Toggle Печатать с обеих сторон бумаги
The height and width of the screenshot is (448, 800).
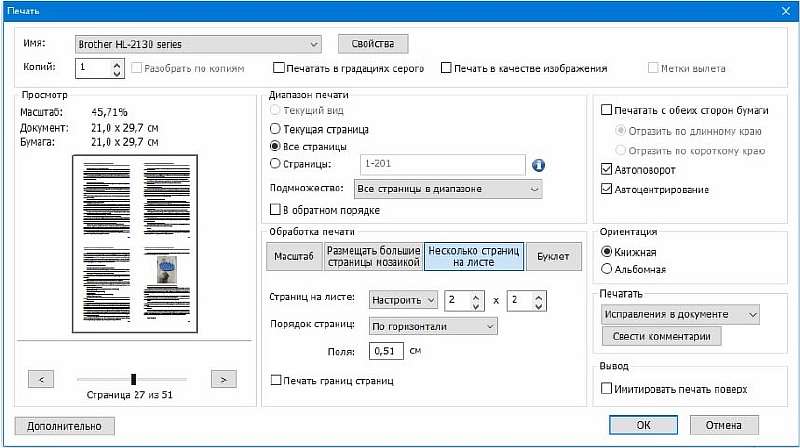[x=605, y=109]
